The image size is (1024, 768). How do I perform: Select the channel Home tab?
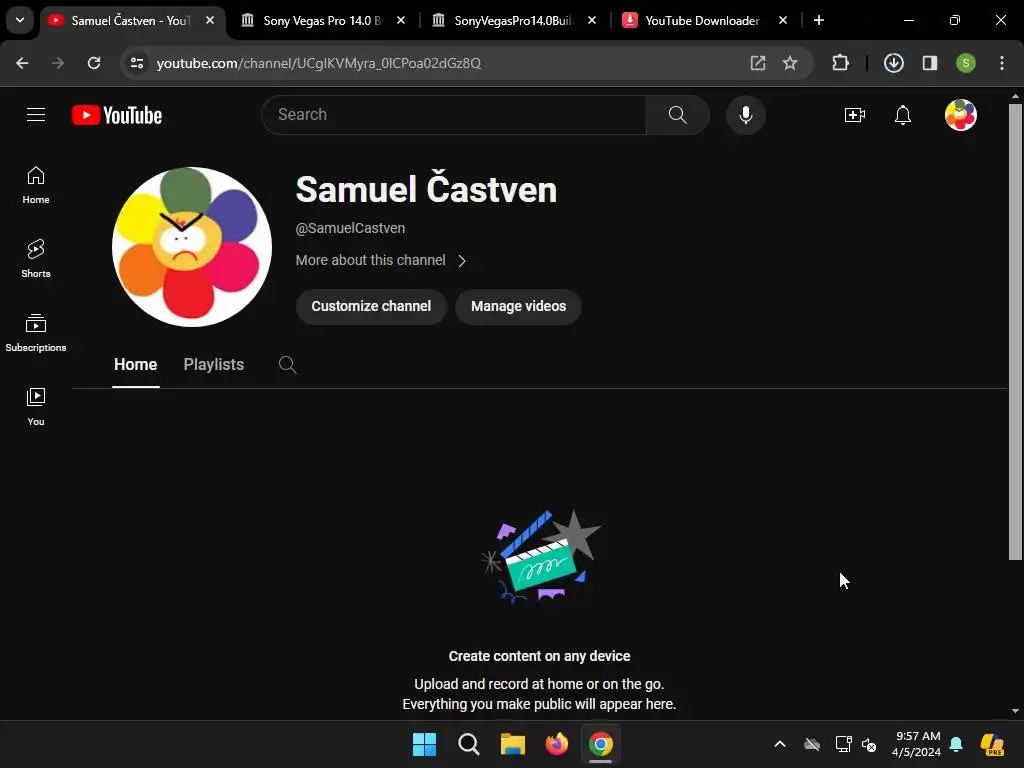(135, 364)
